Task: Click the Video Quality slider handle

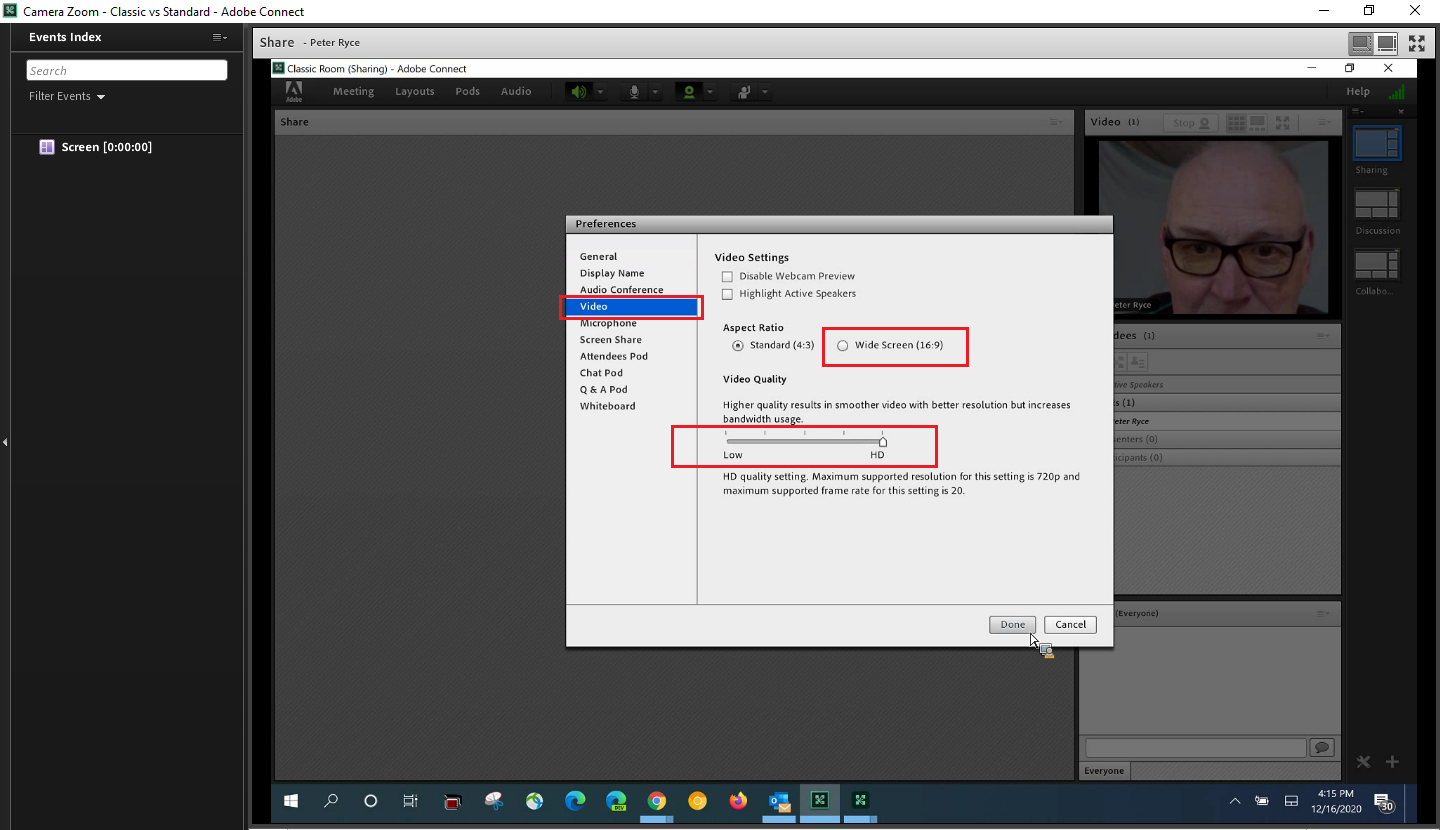Action: (x=882, y=441)
